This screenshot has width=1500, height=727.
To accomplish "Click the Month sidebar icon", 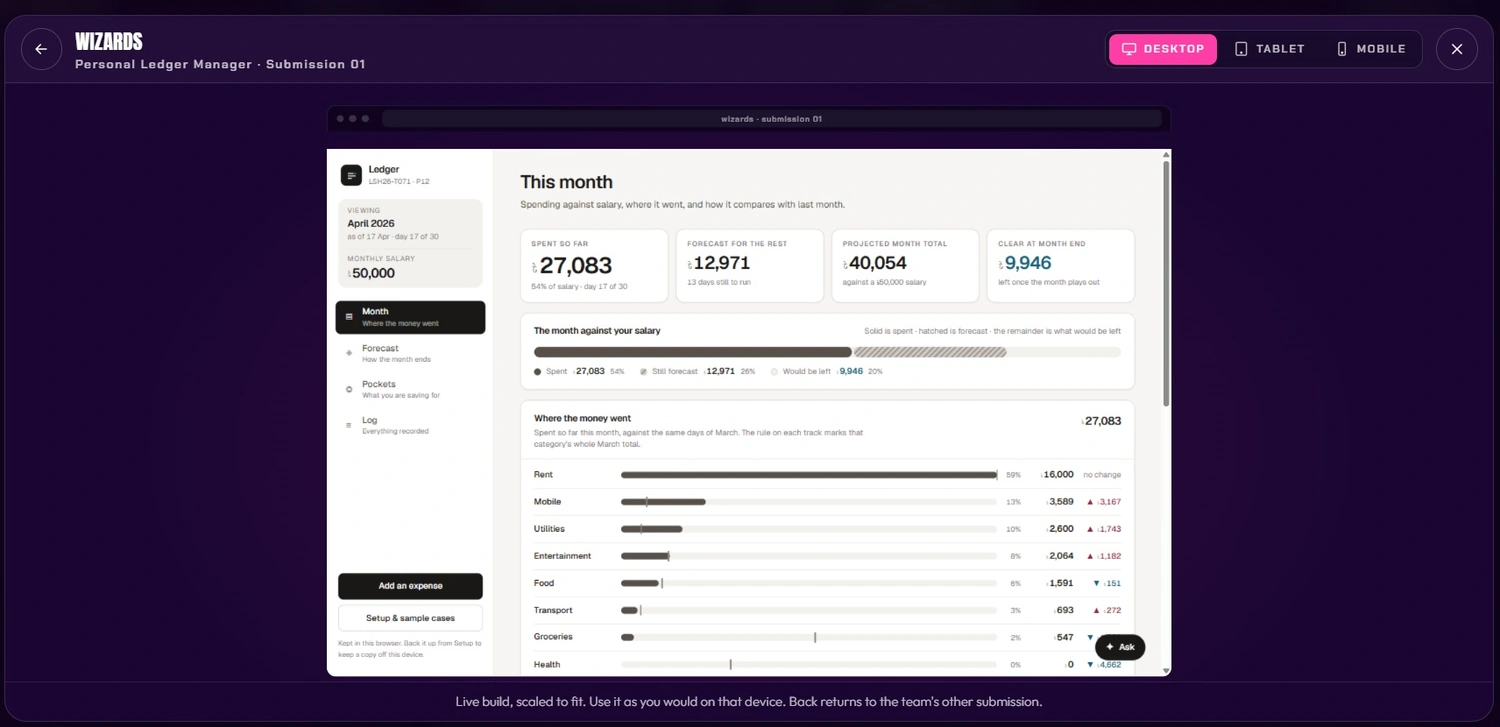I will [x=349, y=317].
